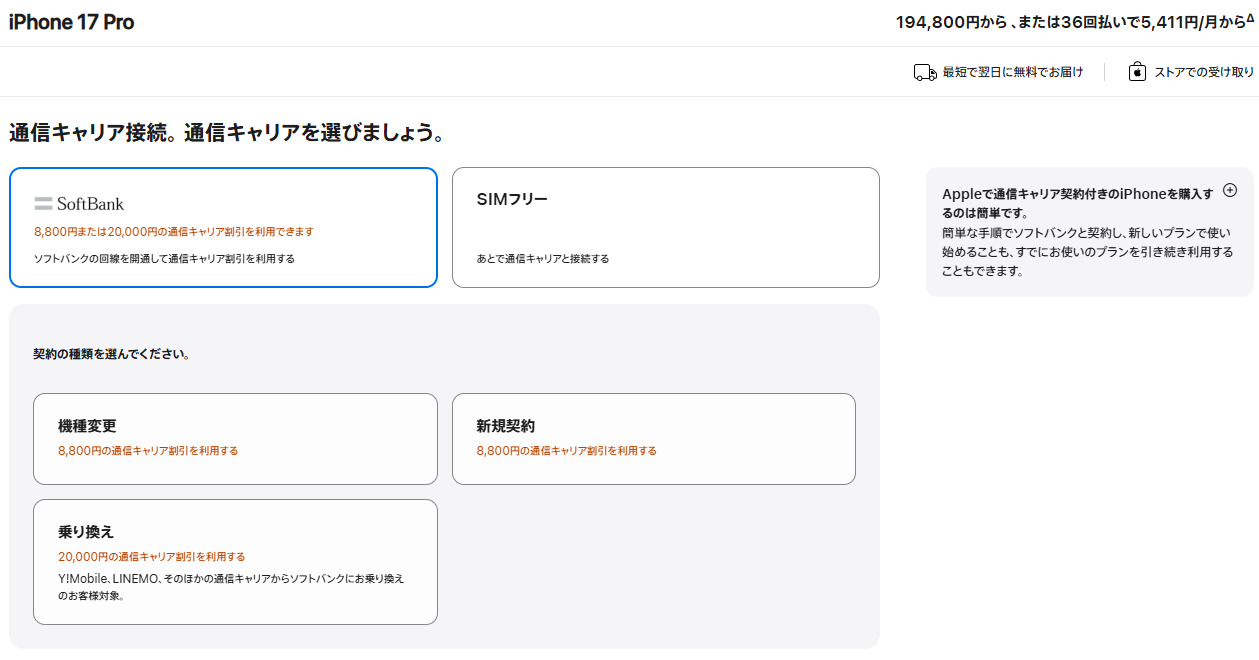Select the SoftBank carrier option
Image resolution: width=1259 pixels, height=660 pixels.
(x=223, y=227)
